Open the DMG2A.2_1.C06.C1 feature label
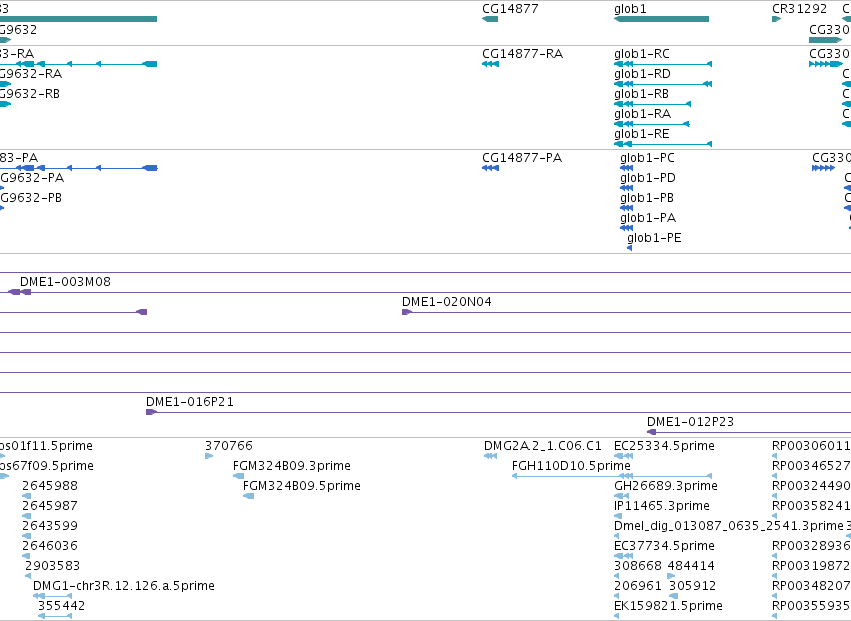The height and width of the screenshot is (621, 851). pos(543,446)
